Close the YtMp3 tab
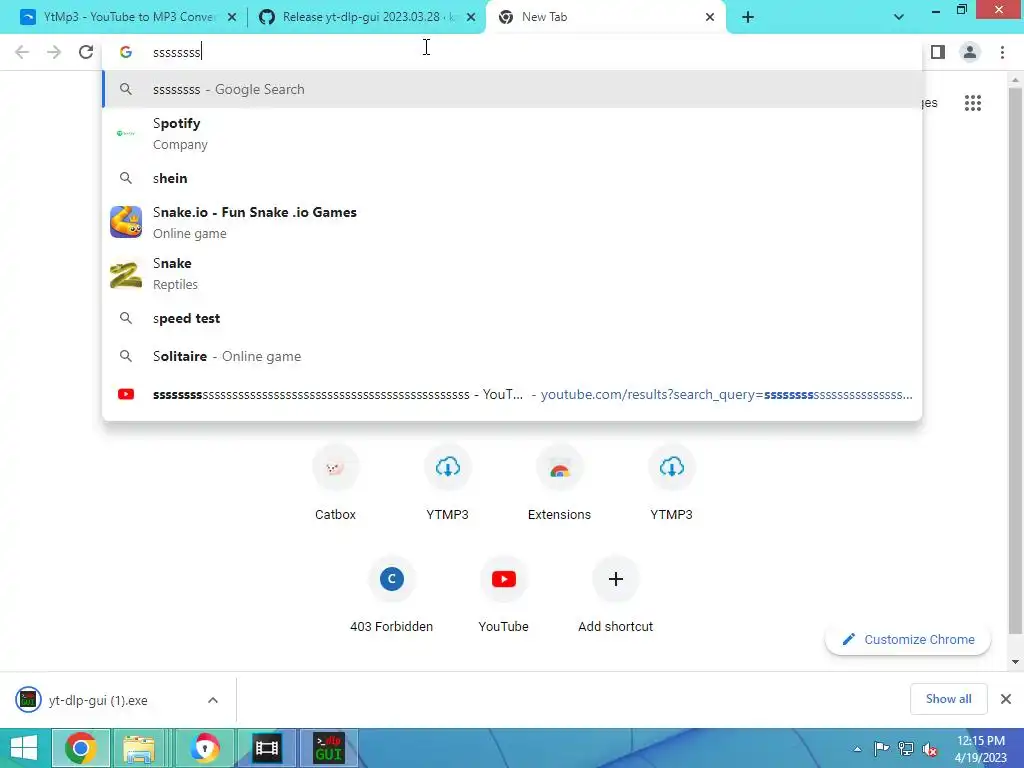The height and width of the screenshot is (768, 1024). tap(232, 17)
